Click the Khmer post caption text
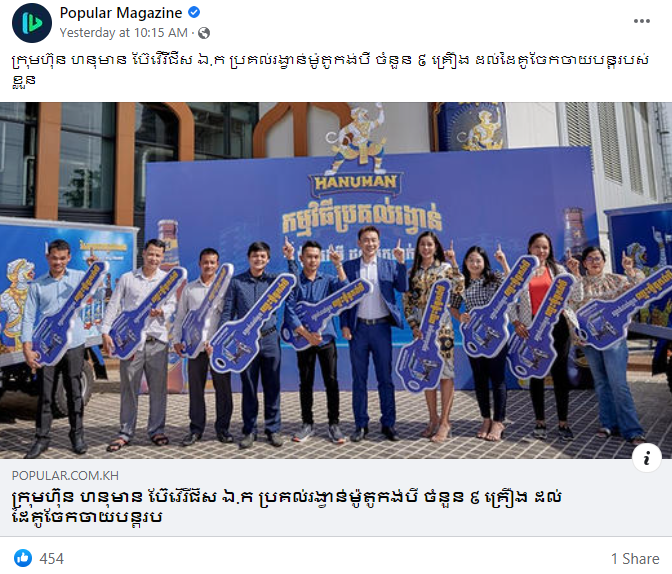 [x=330, y=69]
